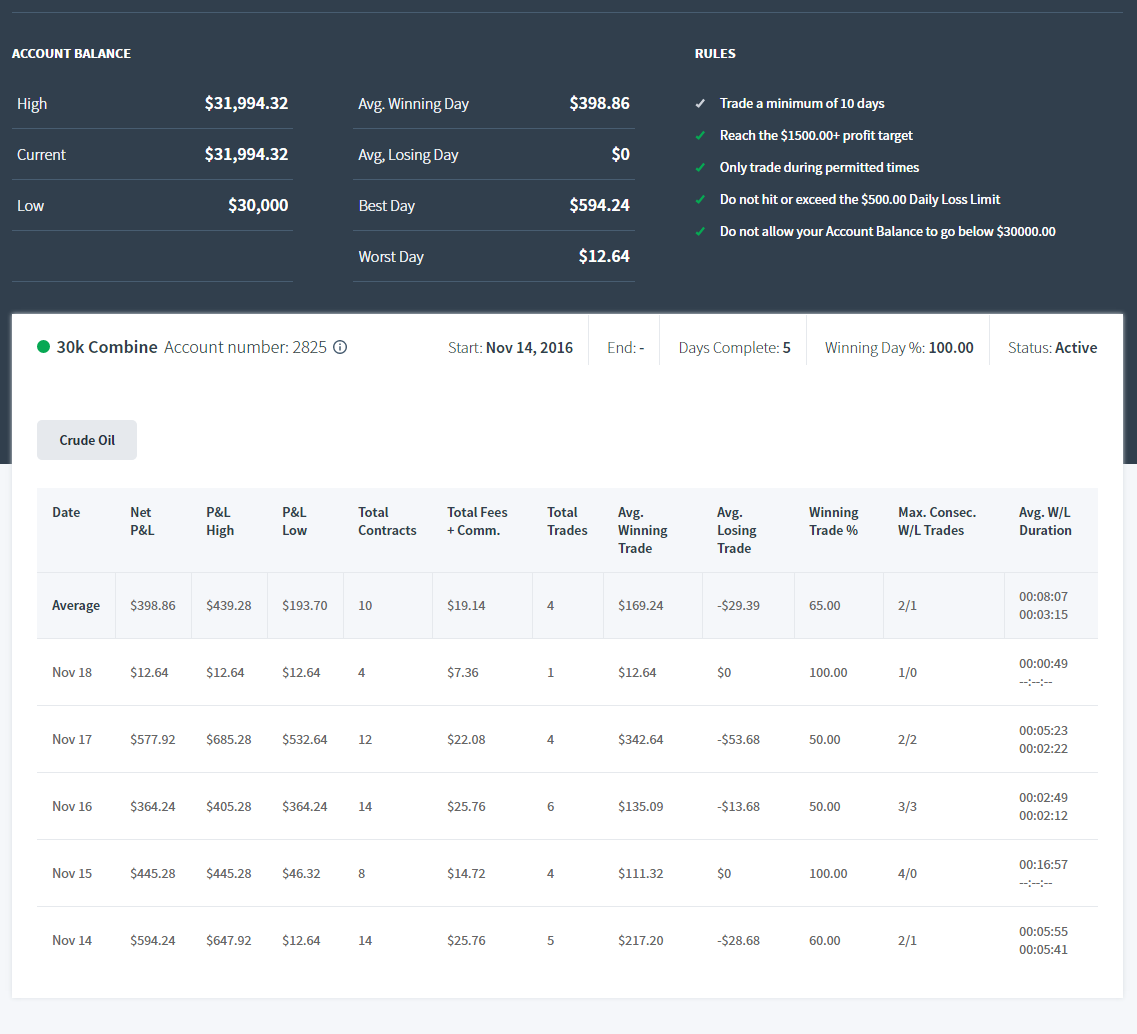Click the 4/0 consecutive W/L value
The width and height of the screenshot is (1137, 1034).
click(x=907, y=874)
